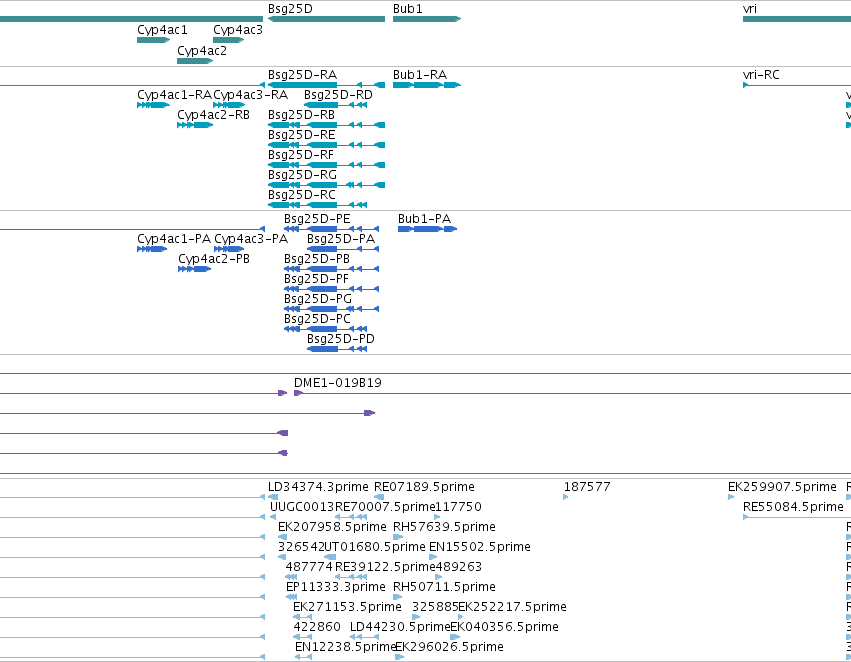Click the EK207958.5prime EST label
The width and height of the screenshot is (851, 662).
[332, 527]
